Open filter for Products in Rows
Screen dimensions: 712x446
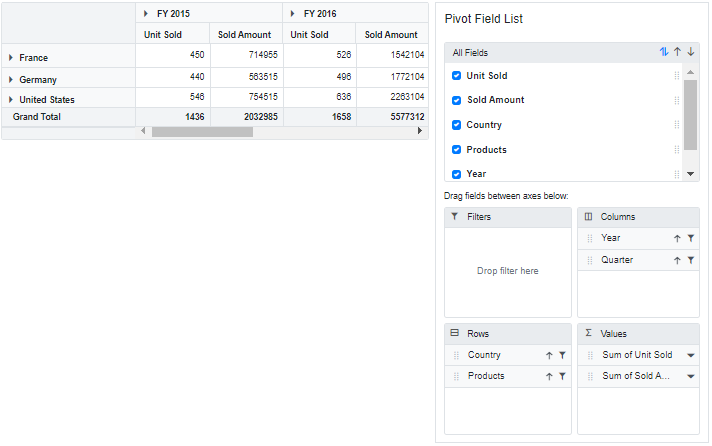pyautogui.click(x=562, y=377)
